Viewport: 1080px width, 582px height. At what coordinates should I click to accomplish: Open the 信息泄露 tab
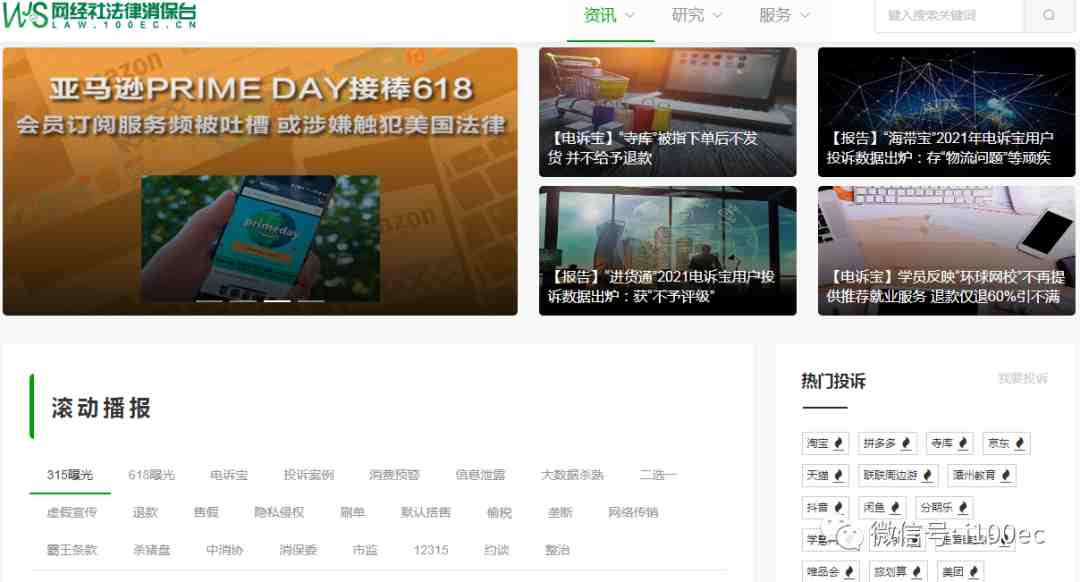coord(480,475)
